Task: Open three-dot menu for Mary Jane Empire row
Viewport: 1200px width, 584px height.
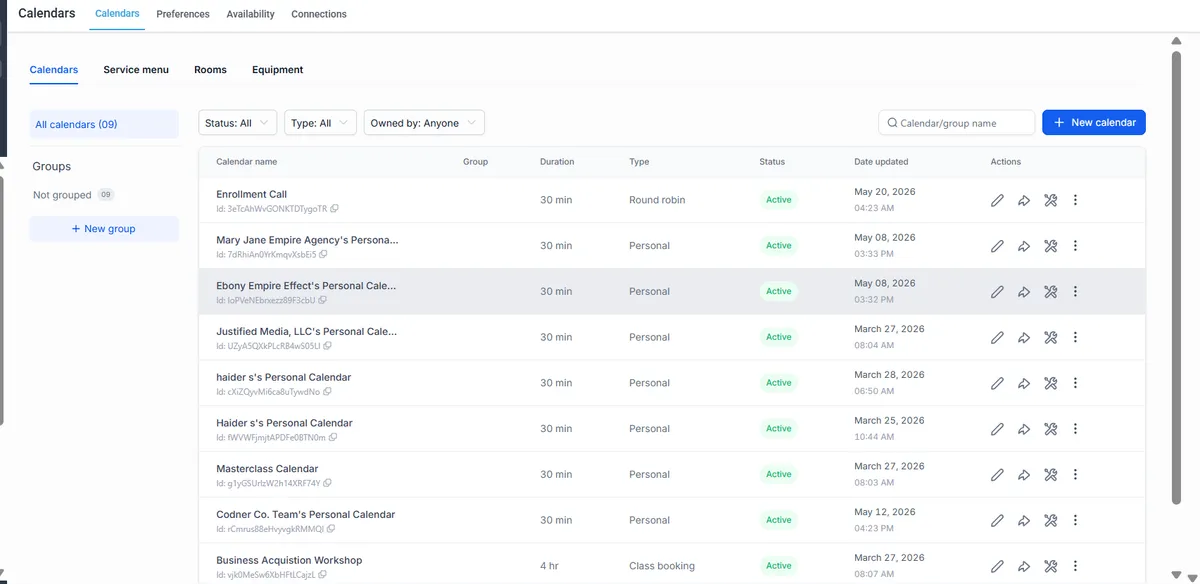Action: (x=1075, y=246)
